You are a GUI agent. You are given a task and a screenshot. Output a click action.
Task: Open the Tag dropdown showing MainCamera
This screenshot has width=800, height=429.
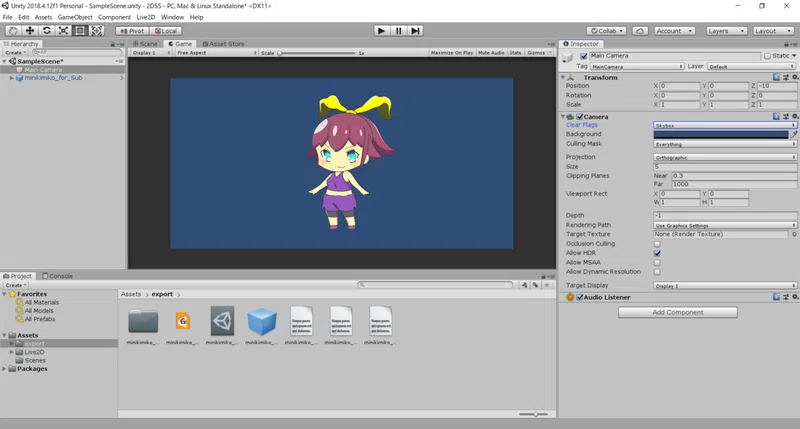pyautogui.click(x=637, y=66)
